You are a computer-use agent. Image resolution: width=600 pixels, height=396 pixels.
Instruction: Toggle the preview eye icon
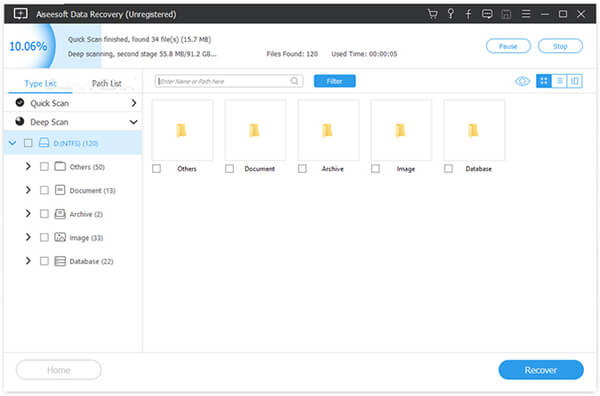pos(522,81)
